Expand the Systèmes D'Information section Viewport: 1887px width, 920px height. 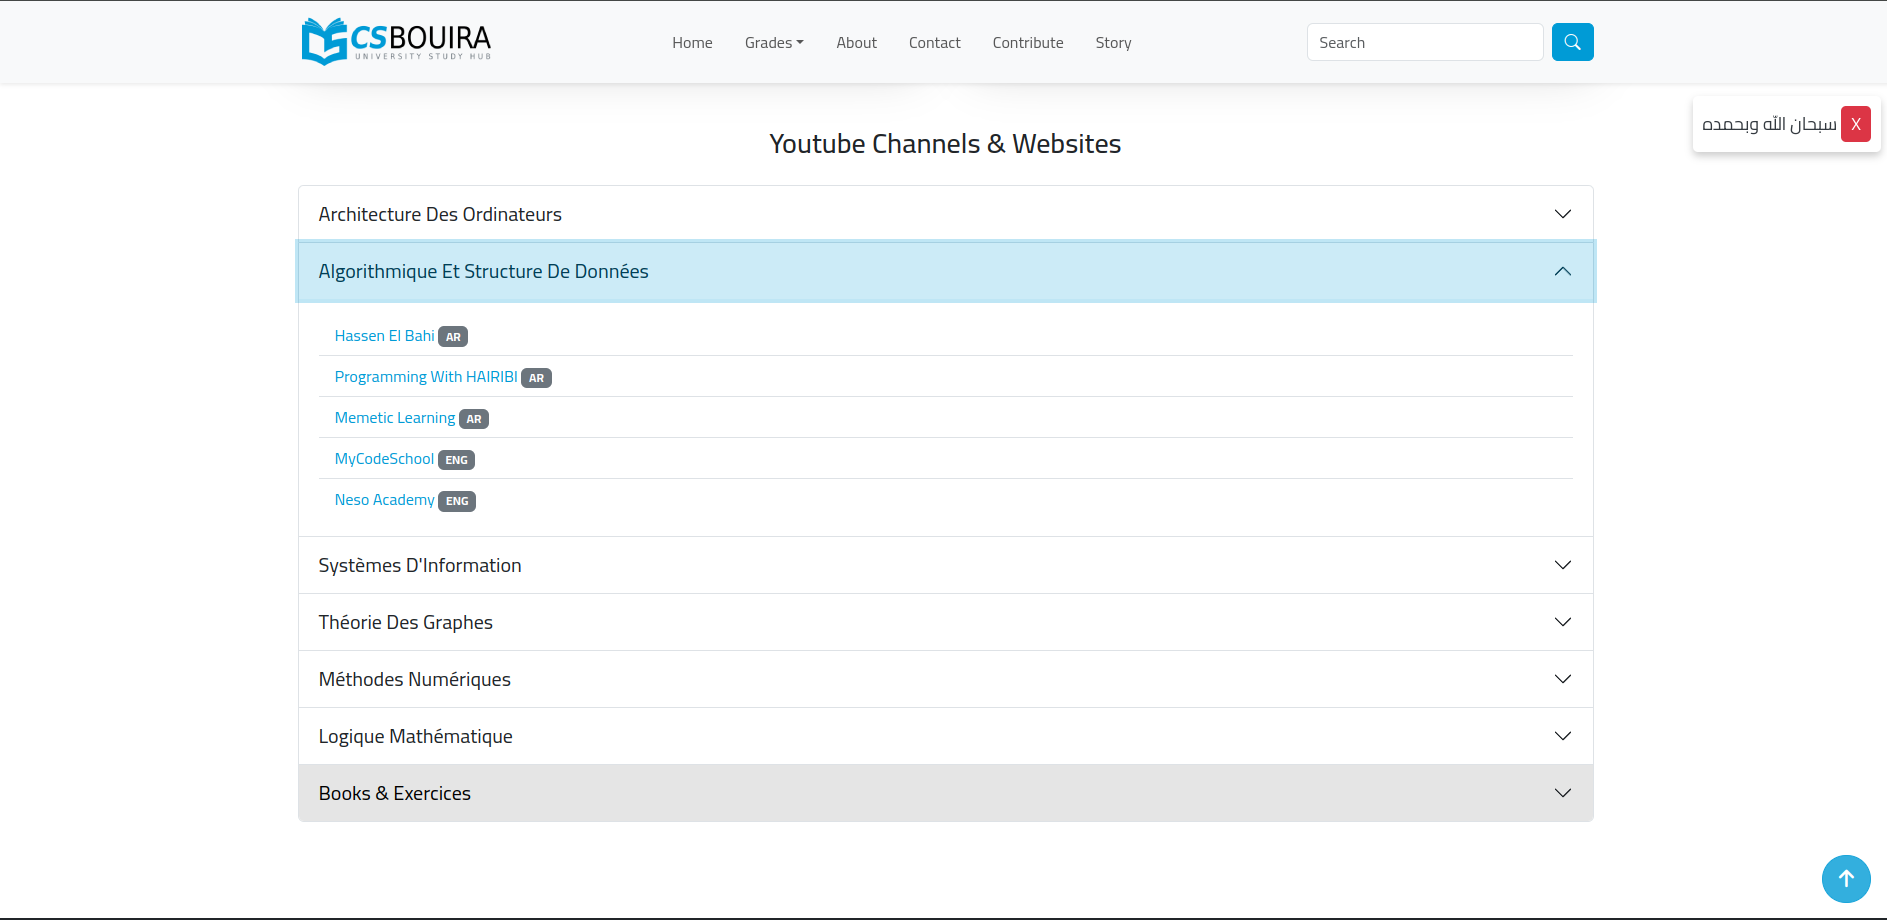point(945,565)
